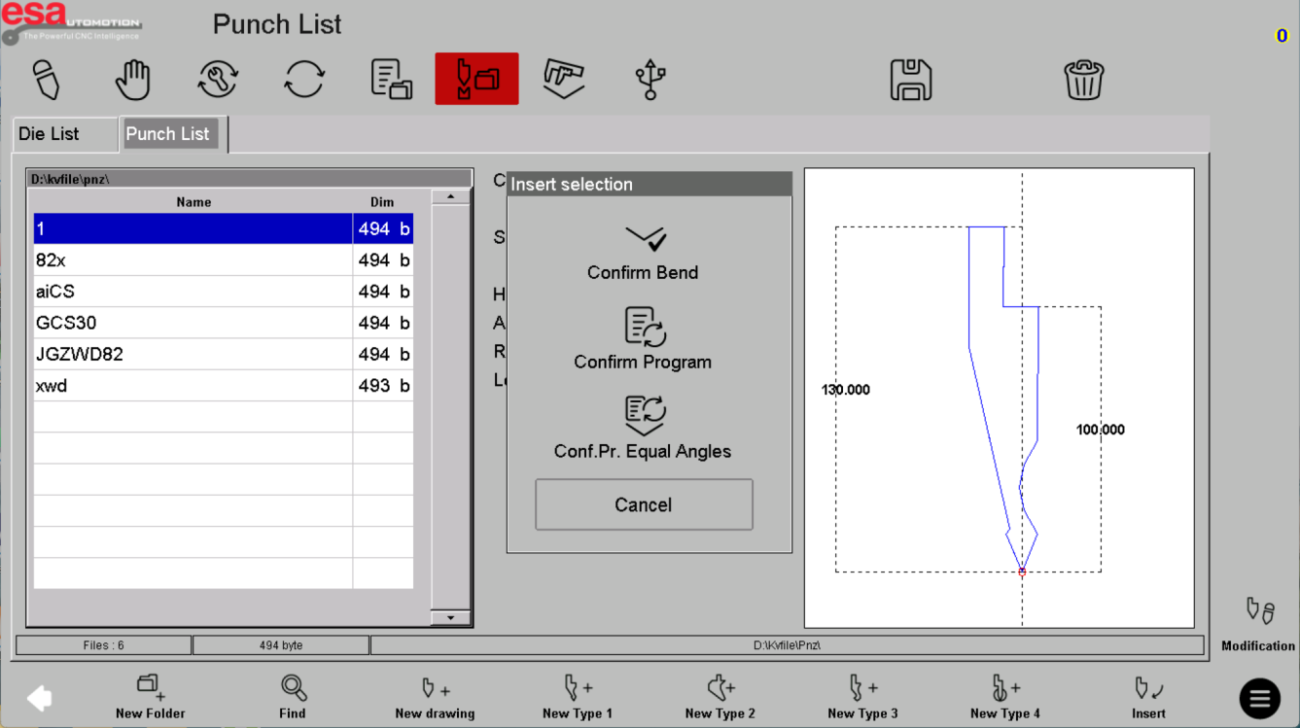Viewport: 1300px width, 728px height.
Task: Switch to the Die List tab
Action: pos(63,134)
